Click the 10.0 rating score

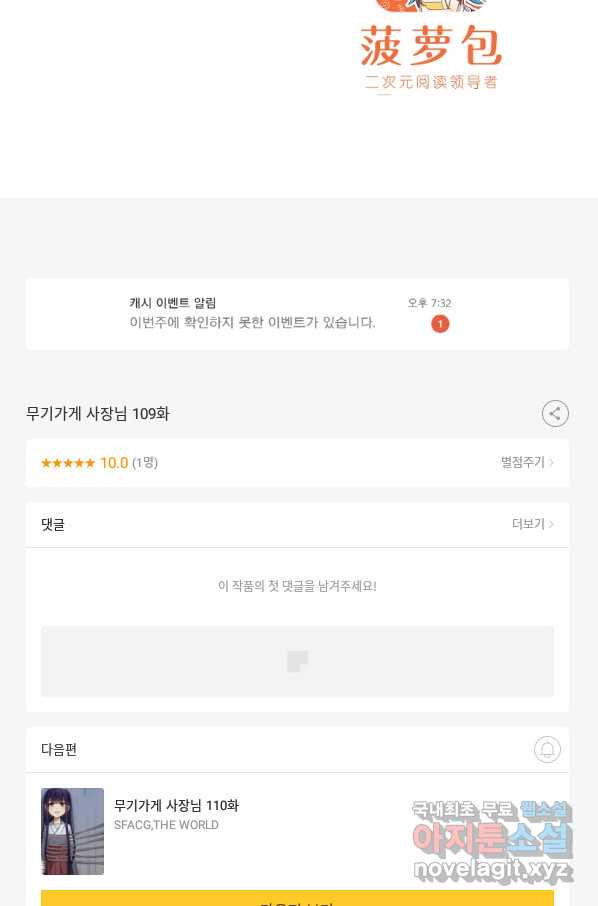(114, 463)
